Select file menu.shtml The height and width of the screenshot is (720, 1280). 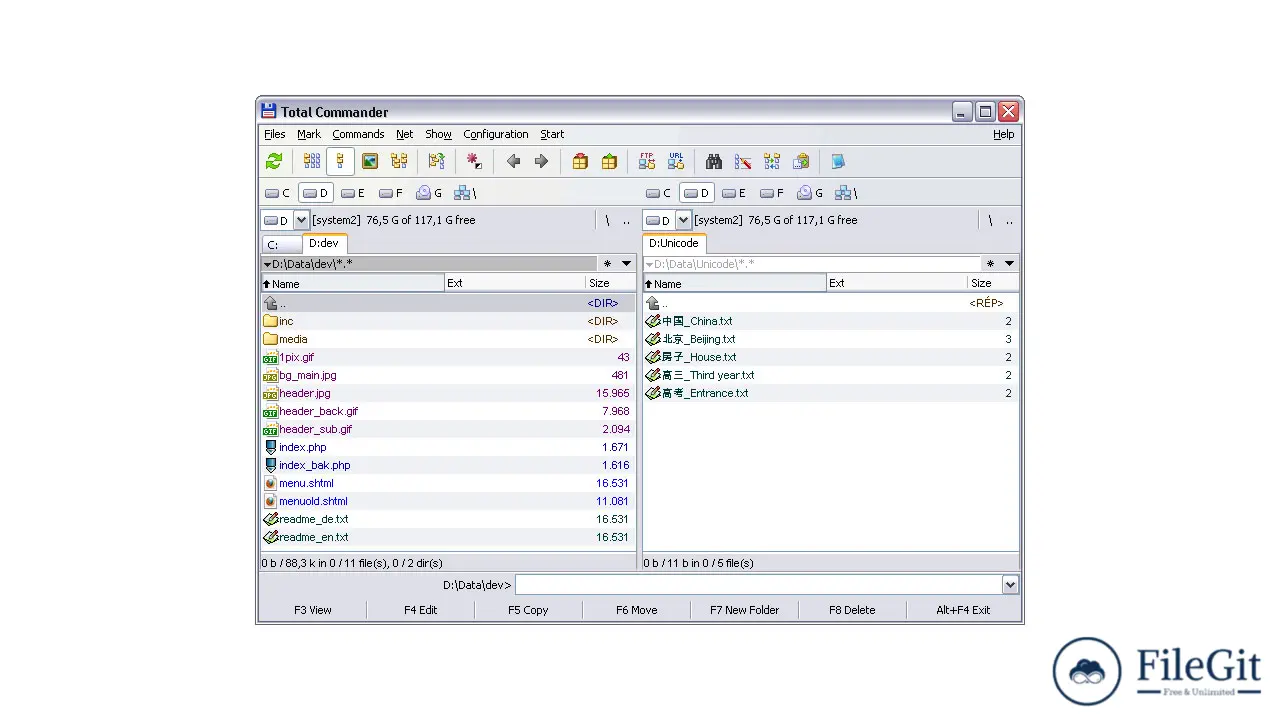click(x=448, y=483)
